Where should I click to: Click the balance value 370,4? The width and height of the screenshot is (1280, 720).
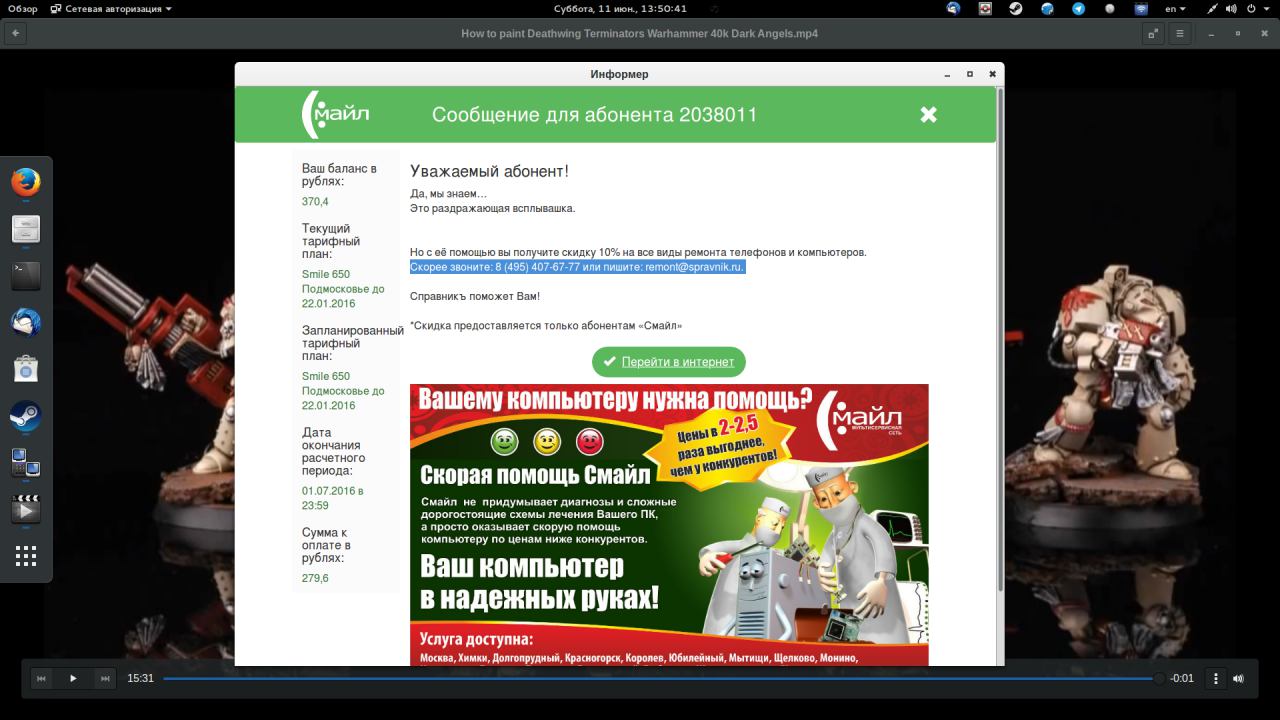(x=315, y=202)
